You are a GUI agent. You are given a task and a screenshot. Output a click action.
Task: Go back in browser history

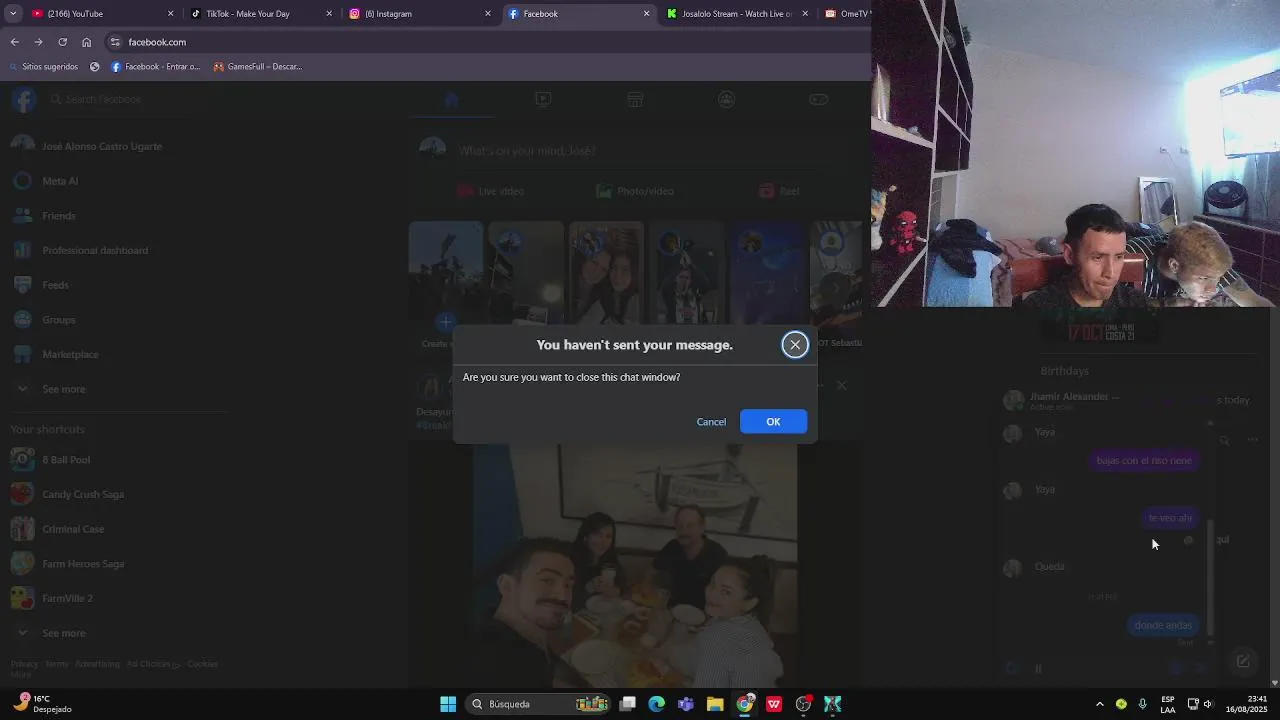[x=14, y=42]
